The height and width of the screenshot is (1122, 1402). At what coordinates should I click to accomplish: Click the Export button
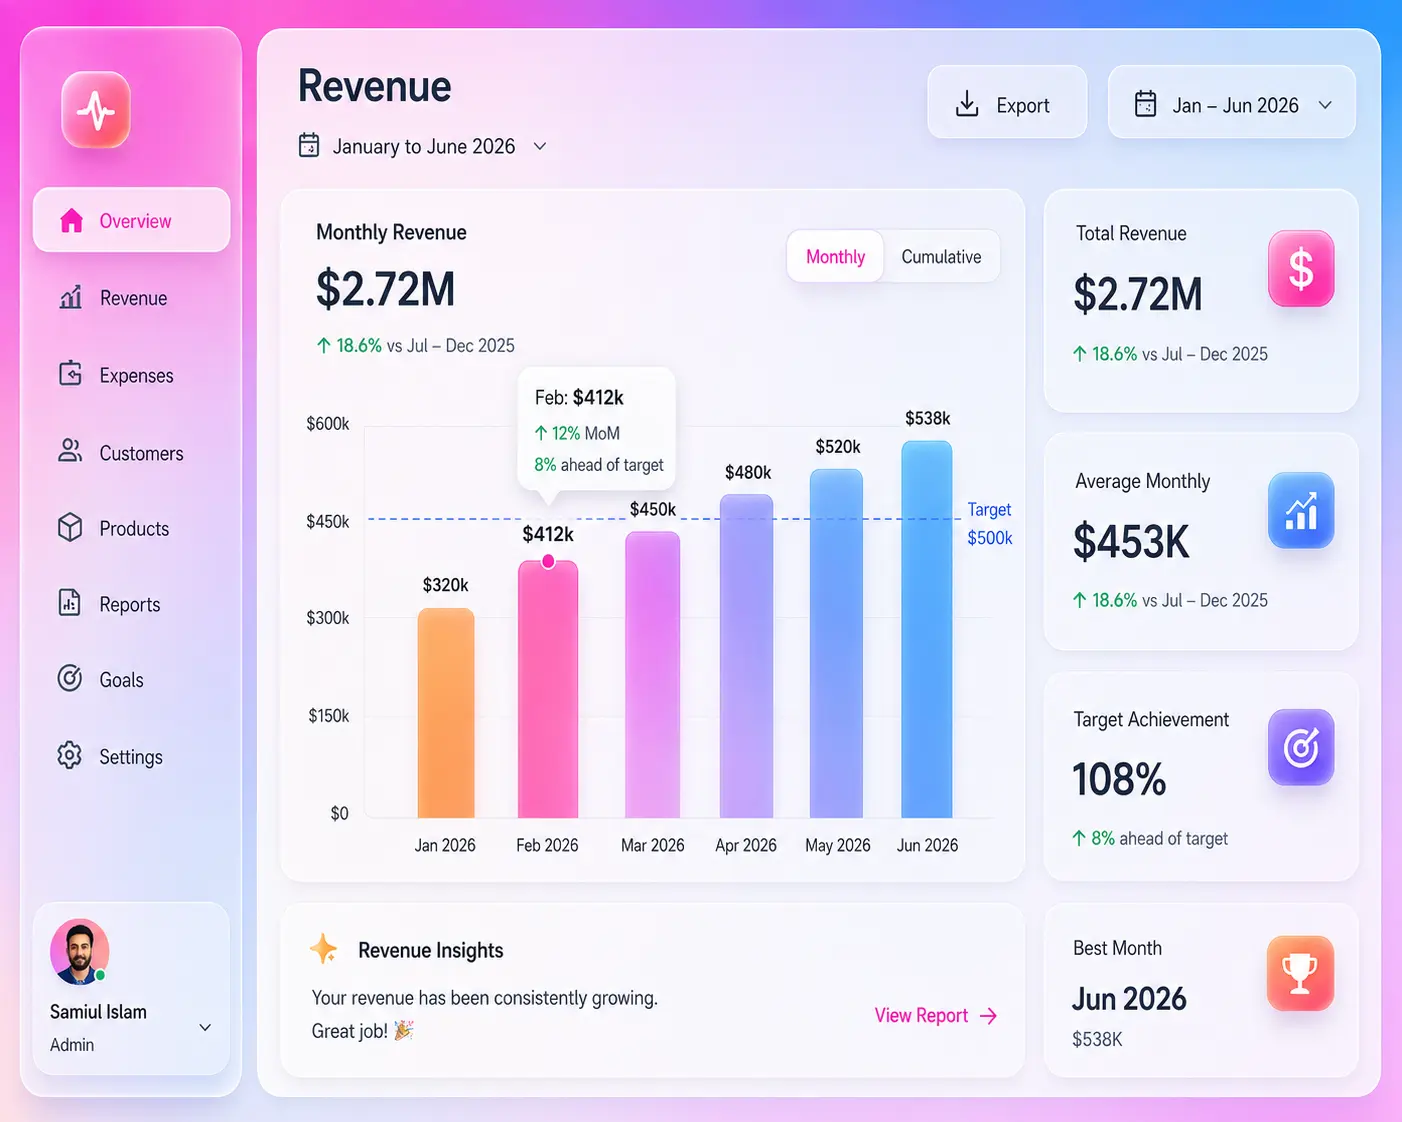(x=1007, y=103)
